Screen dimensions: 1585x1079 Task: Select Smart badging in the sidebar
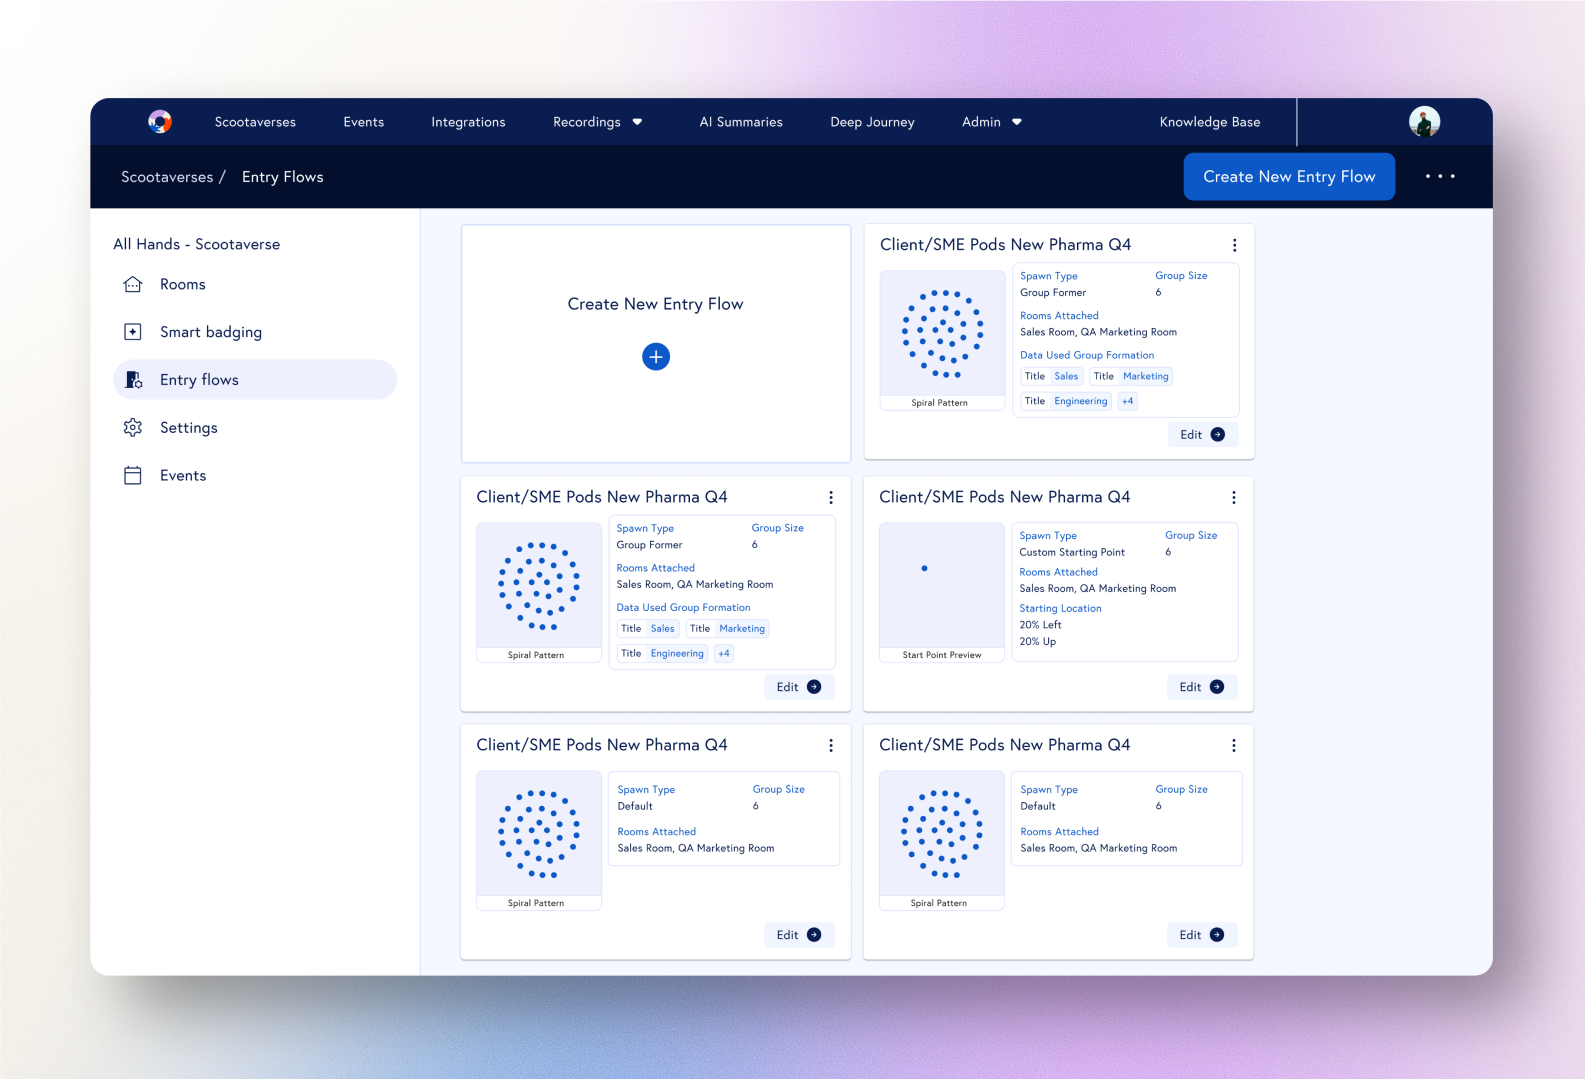coord(255,332)
